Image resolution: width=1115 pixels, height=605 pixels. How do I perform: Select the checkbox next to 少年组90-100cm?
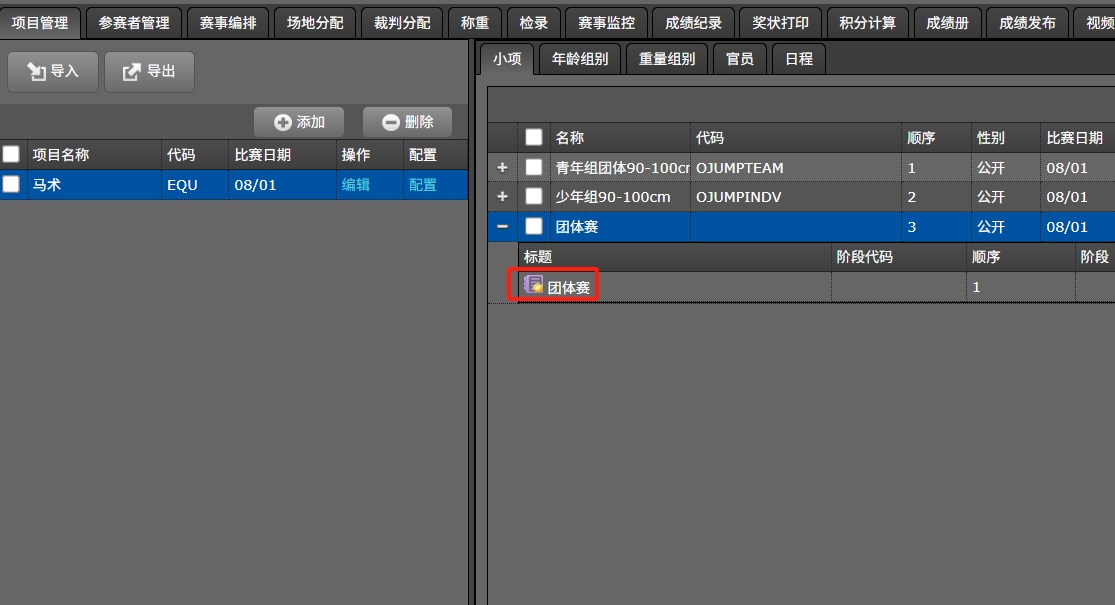pos(534,197)
